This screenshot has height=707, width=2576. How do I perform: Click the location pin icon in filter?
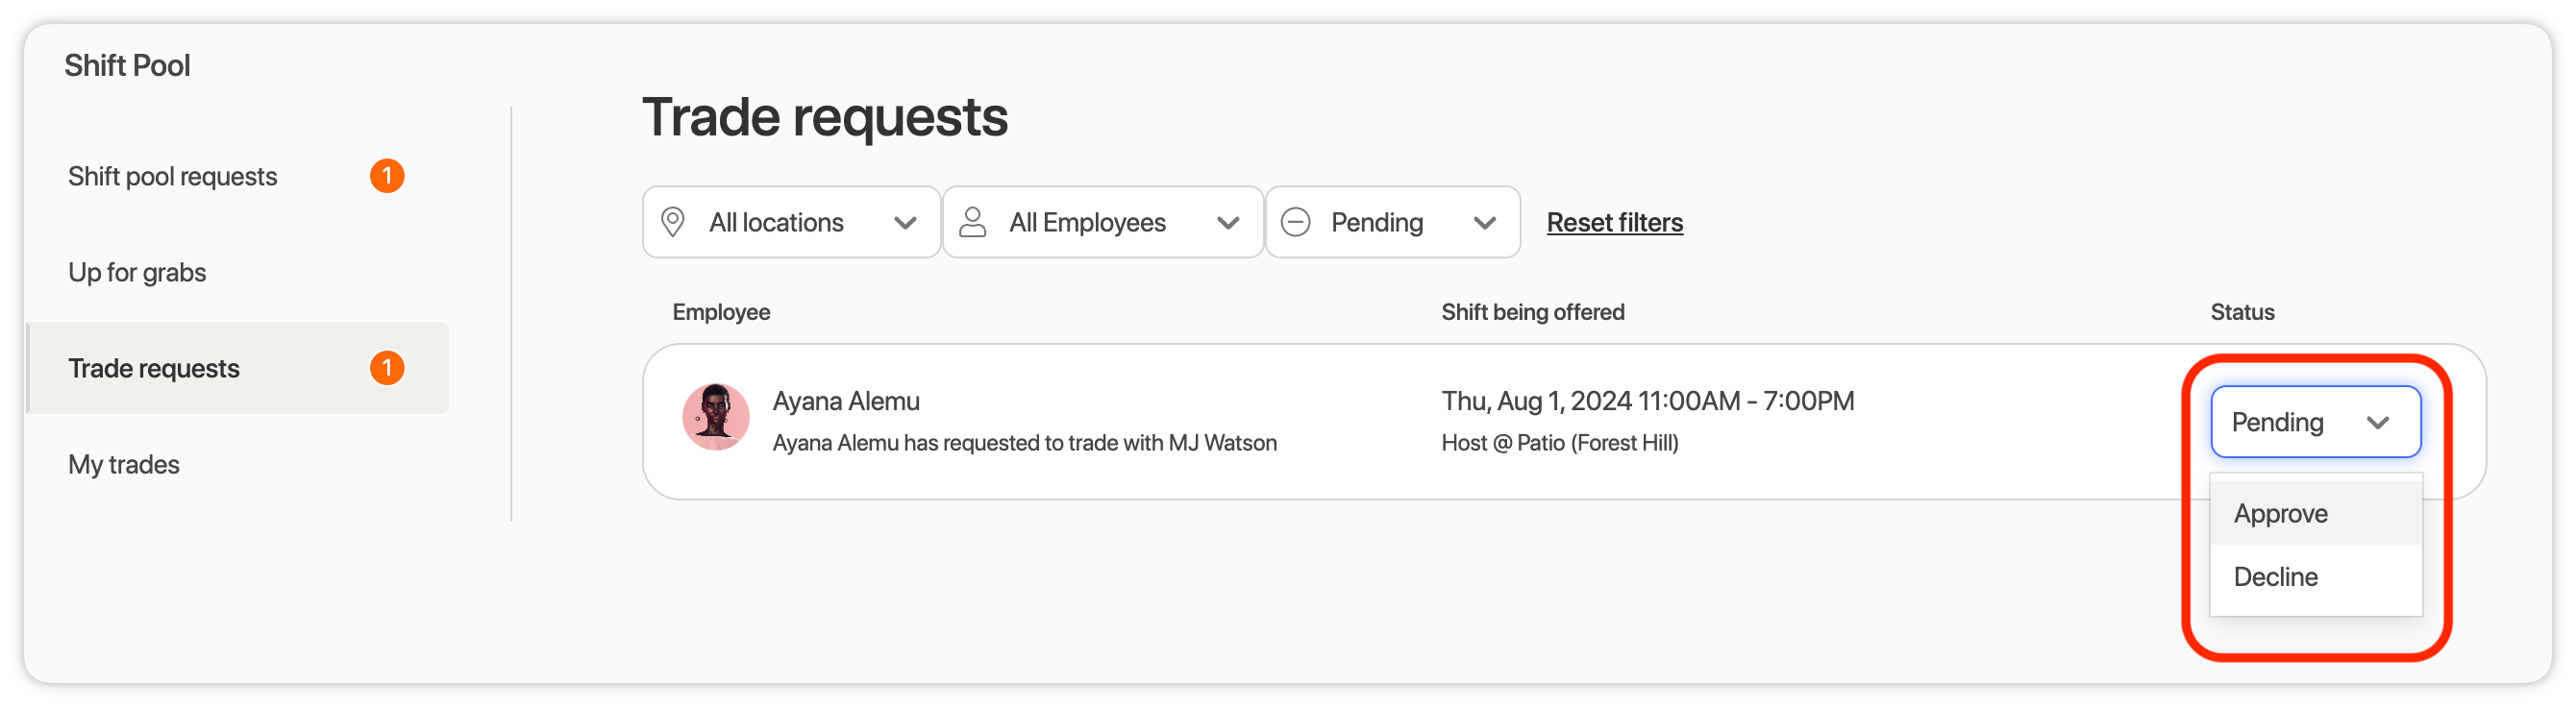click(673, 222)
